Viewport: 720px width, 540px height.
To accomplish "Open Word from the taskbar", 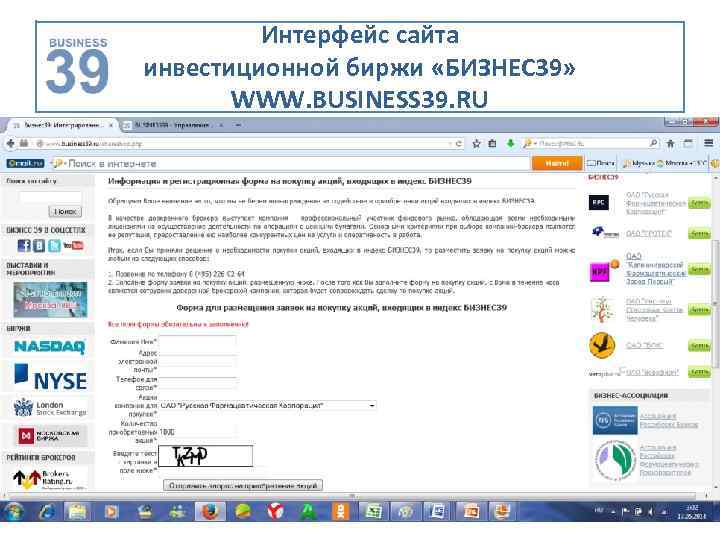I will point(438,511).
